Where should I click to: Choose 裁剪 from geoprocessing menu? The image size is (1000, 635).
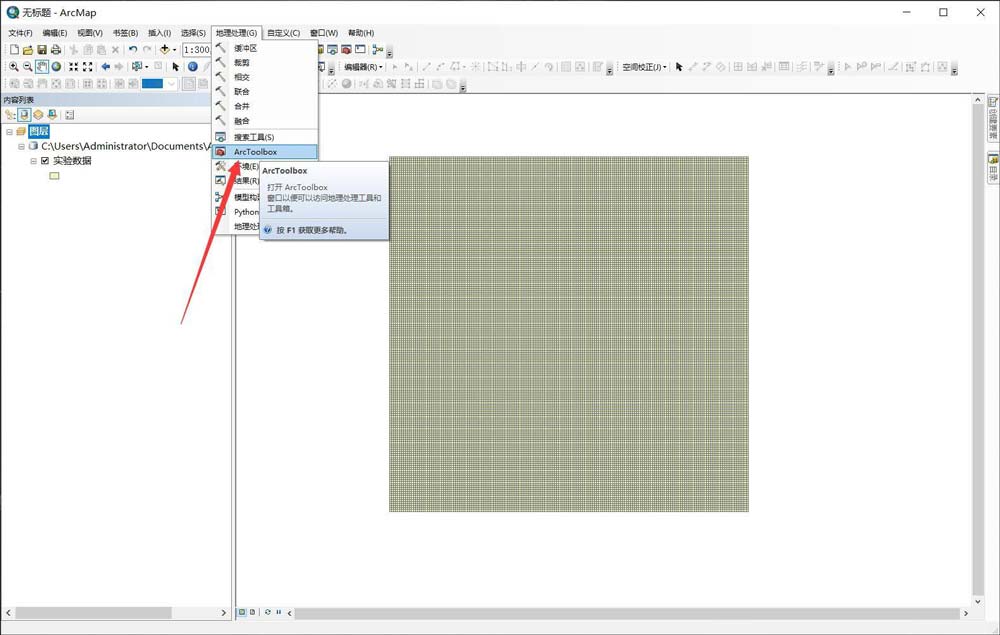pyautogui.click(x=265, y=62)
